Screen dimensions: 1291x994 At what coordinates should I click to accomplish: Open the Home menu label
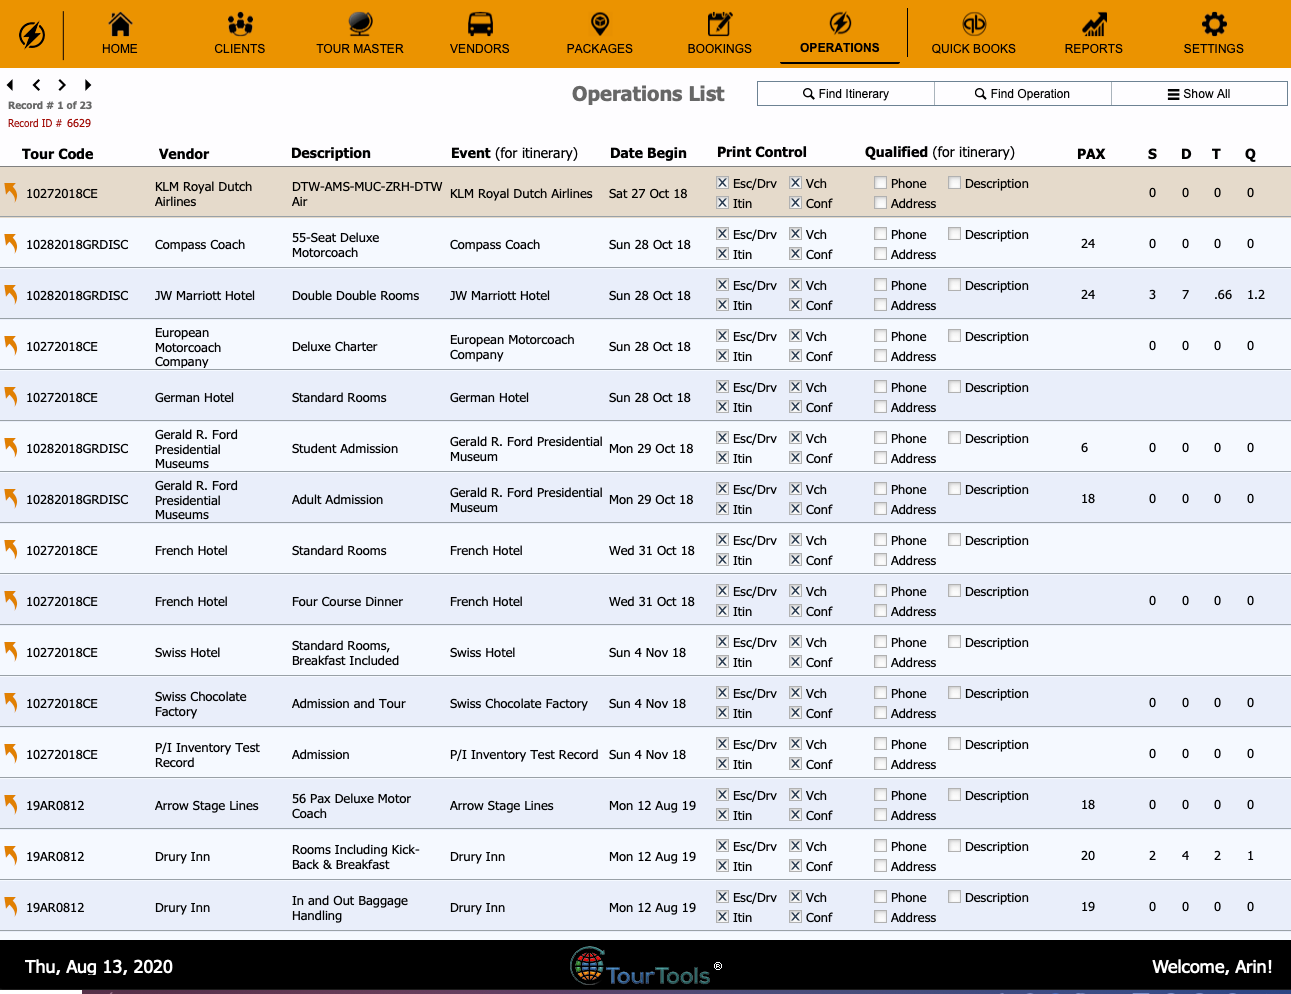120,49
